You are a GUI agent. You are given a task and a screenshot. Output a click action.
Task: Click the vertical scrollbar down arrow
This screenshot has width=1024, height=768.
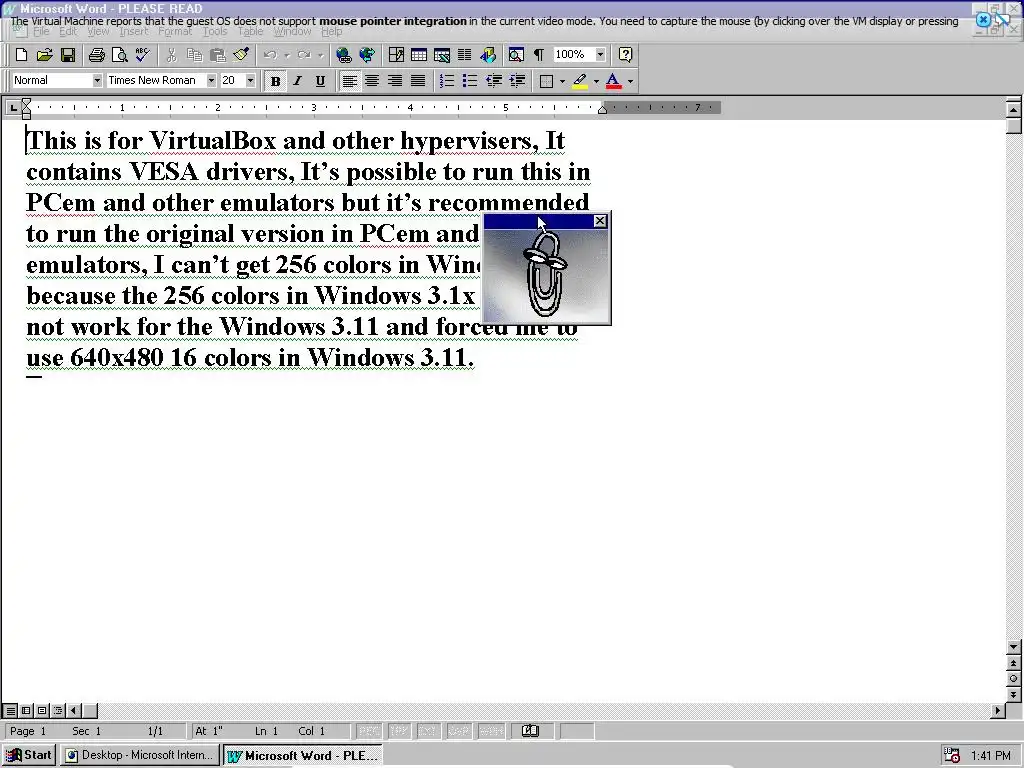point(1014,647)
